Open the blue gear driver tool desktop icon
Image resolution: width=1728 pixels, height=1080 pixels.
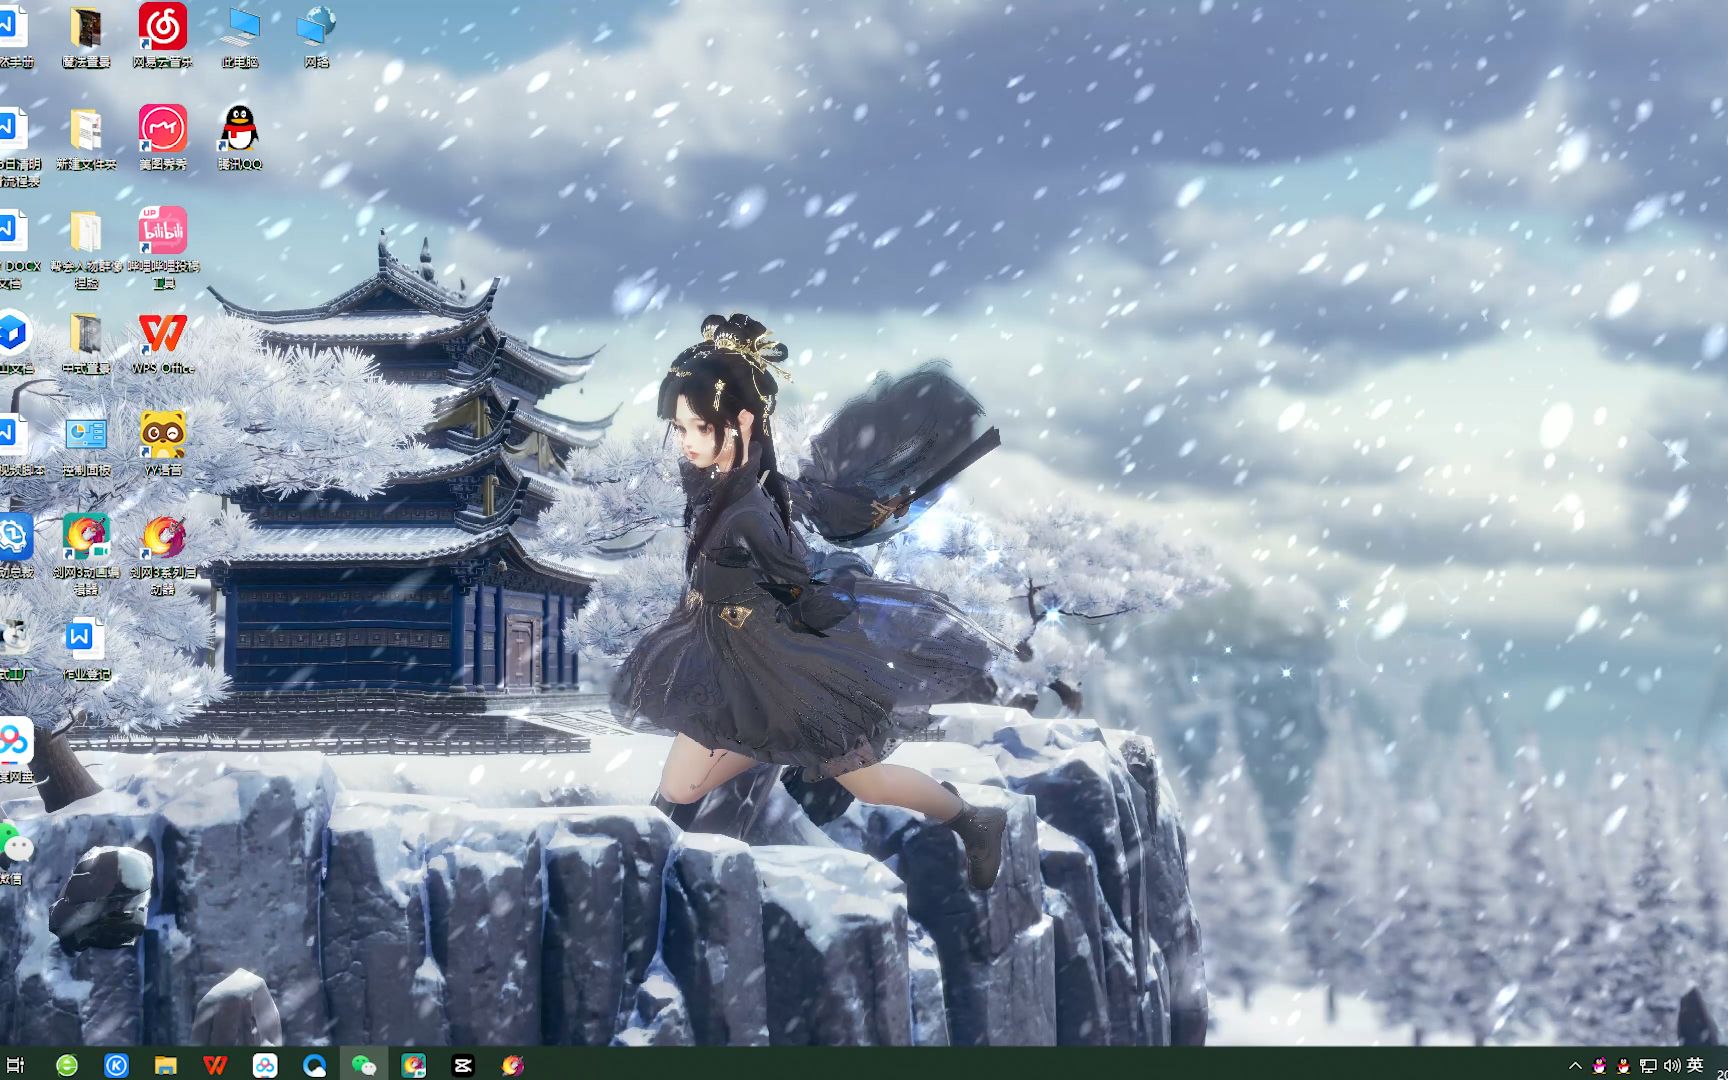14,546
